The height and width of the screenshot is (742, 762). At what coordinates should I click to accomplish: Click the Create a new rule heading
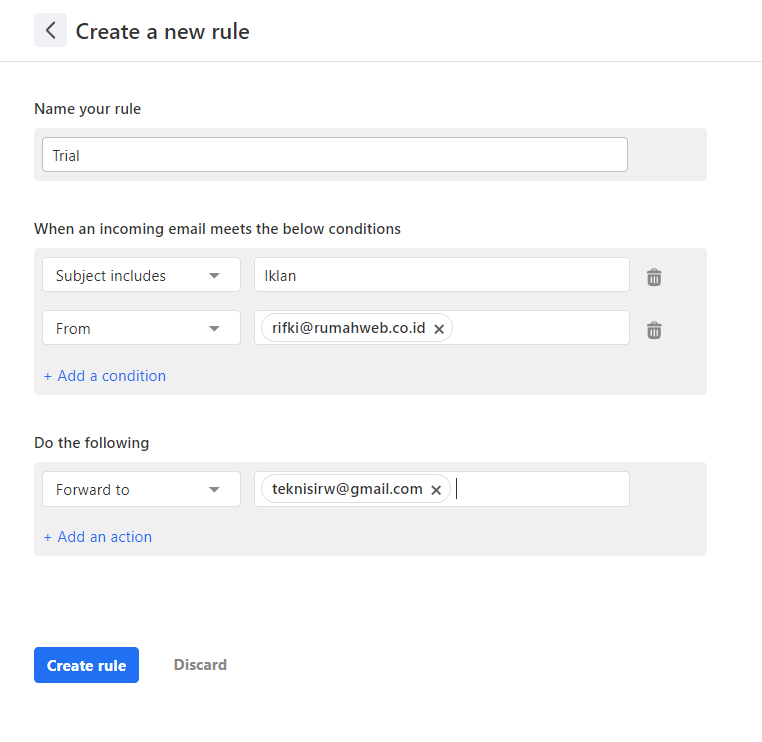(x=162, y=32)
